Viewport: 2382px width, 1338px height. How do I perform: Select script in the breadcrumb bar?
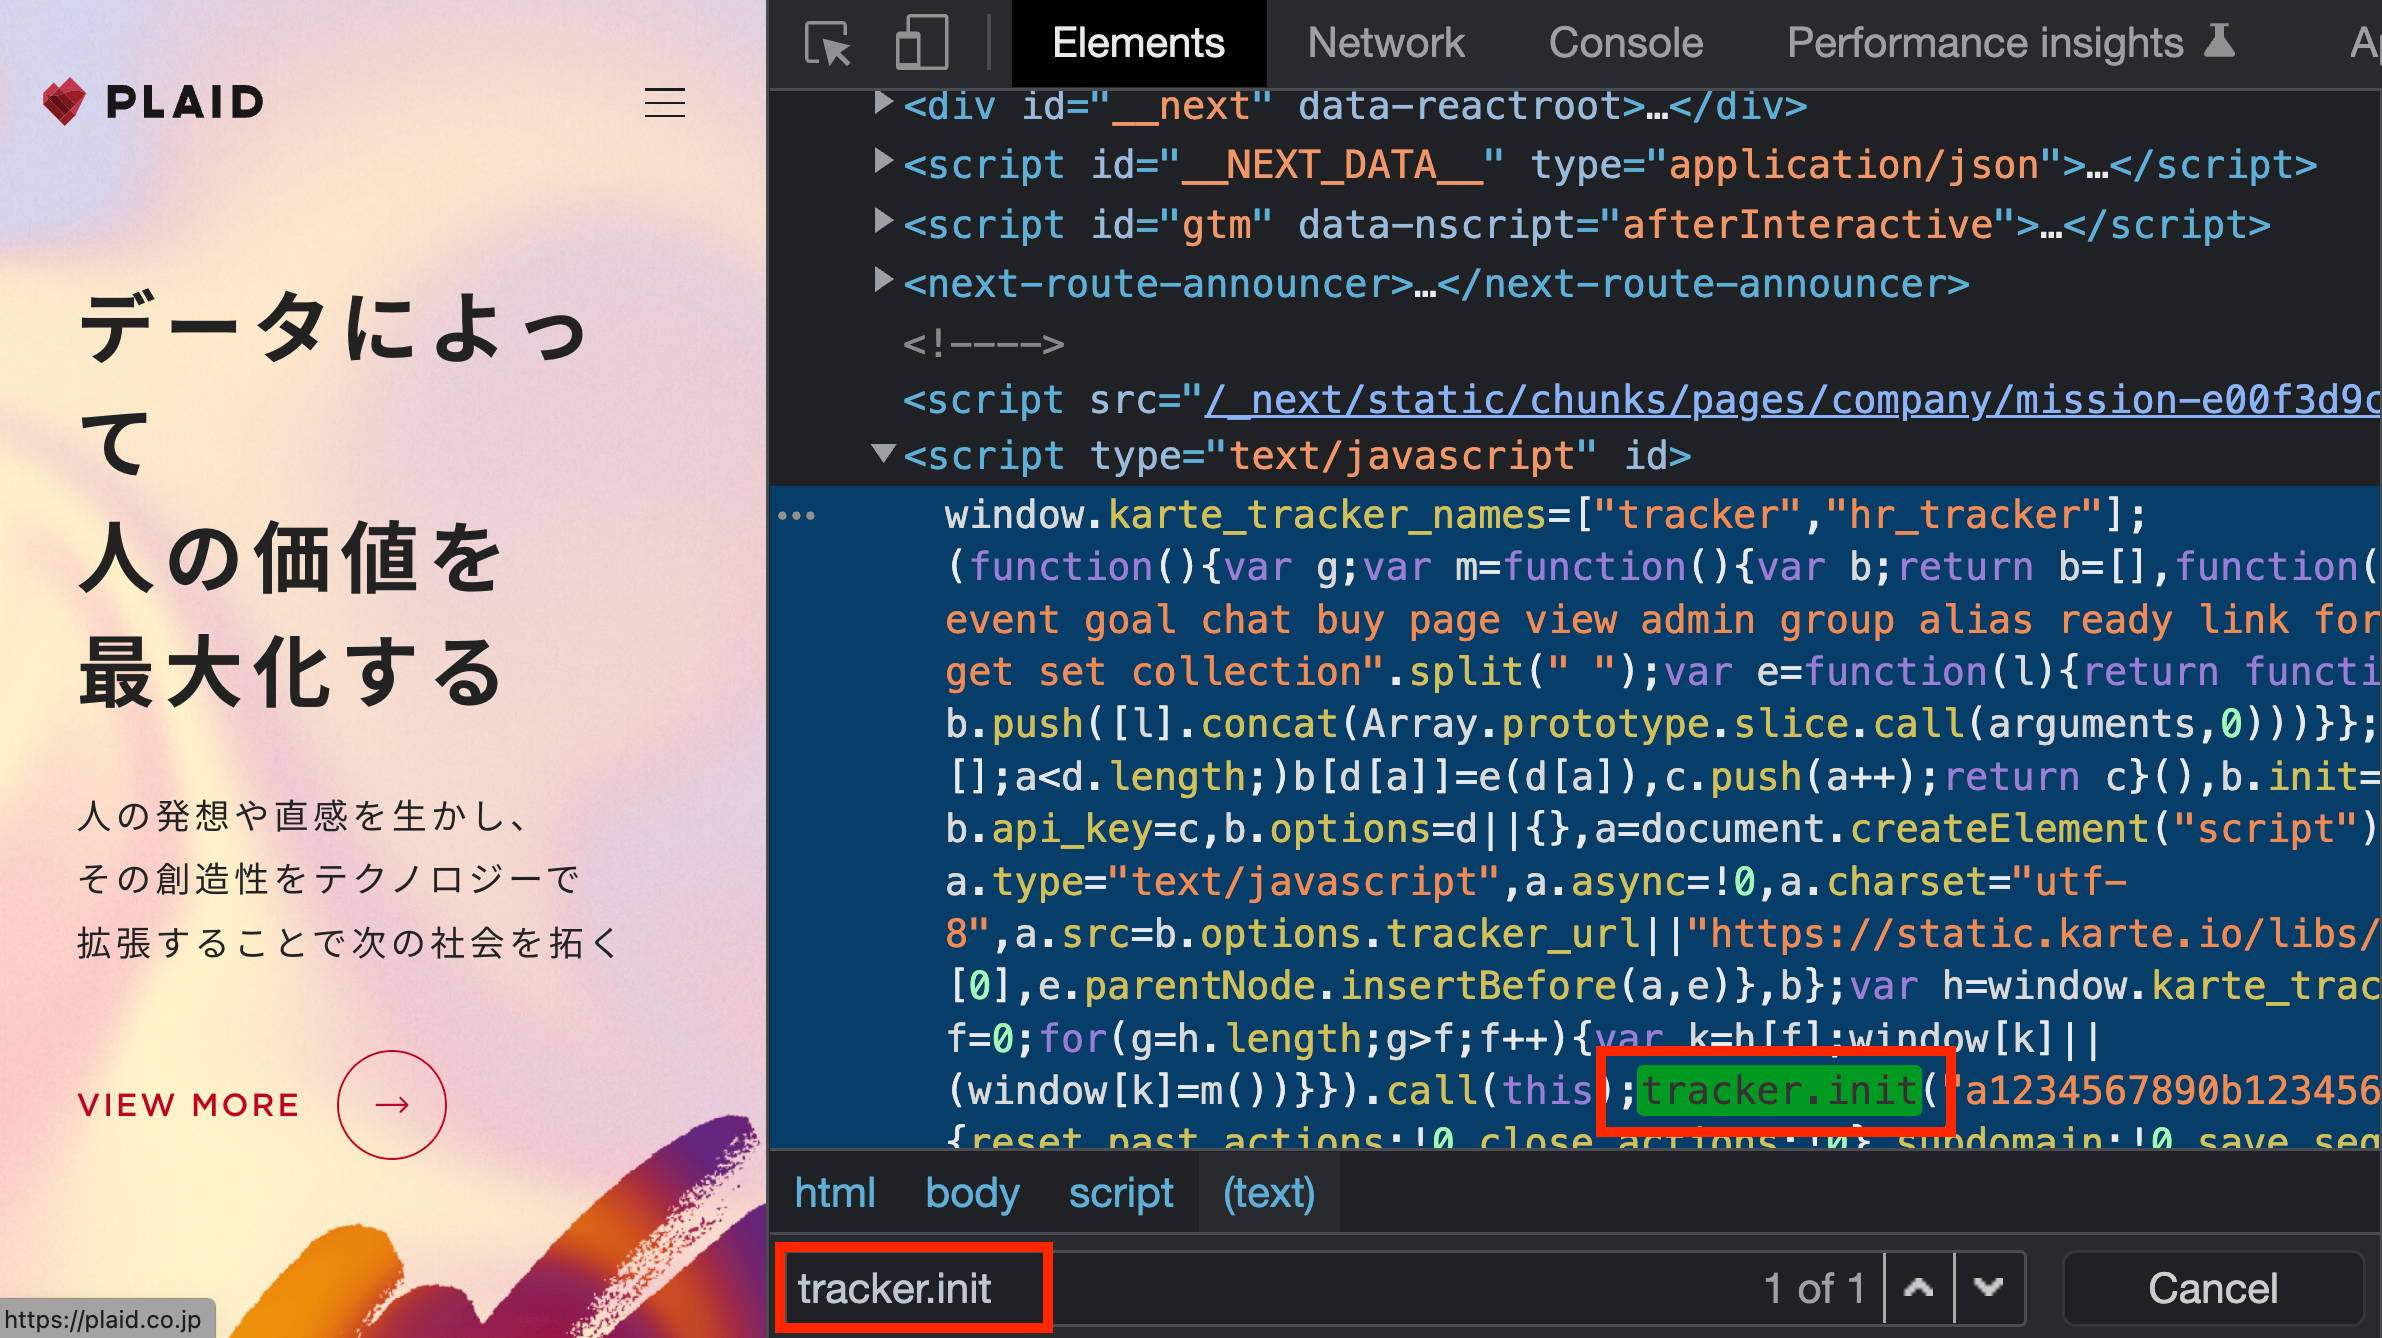click(1121, 1193)
